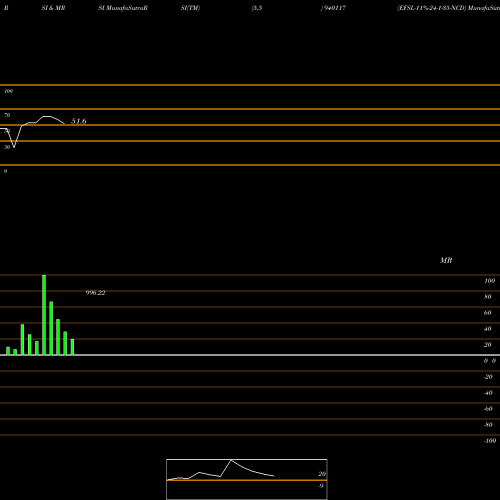Select the 'SI(TM)' header text

click(190, 8)
